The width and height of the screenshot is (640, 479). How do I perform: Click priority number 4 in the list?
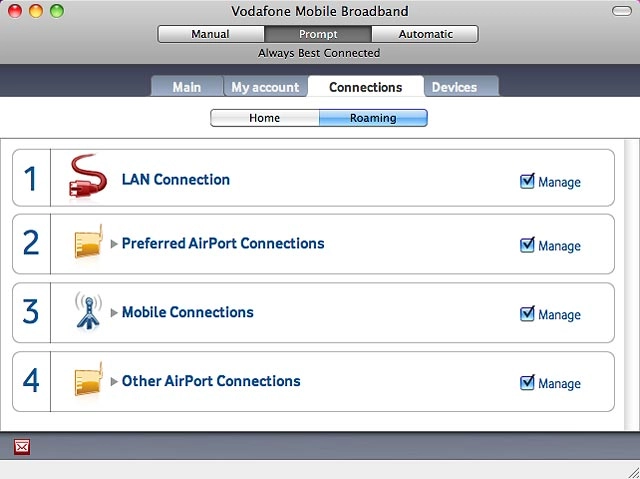click(31, 380)
